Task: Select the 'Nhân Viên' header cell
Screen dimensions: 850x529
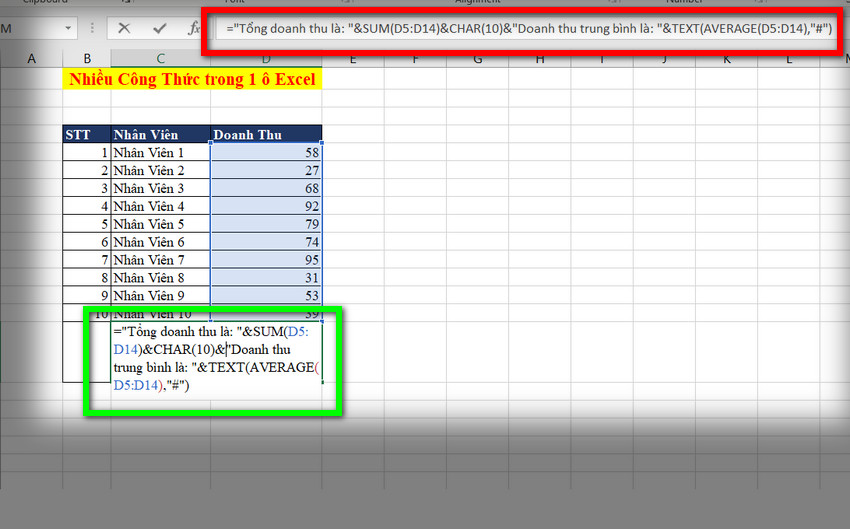Action: 160,134
